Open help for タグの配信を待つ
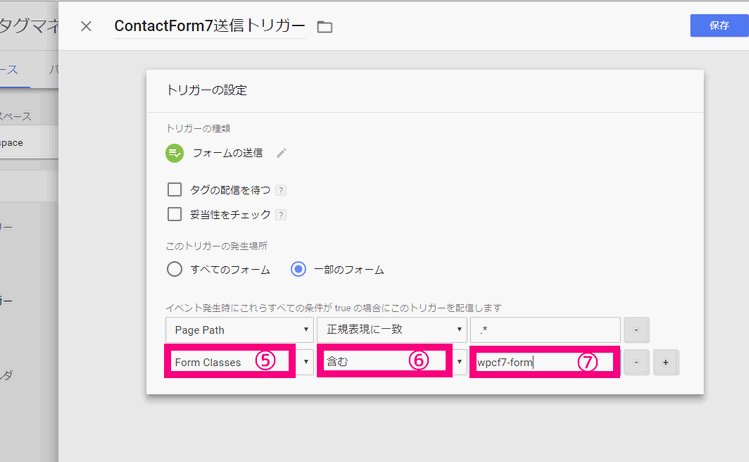749x462 pixels. click(281, 190)
